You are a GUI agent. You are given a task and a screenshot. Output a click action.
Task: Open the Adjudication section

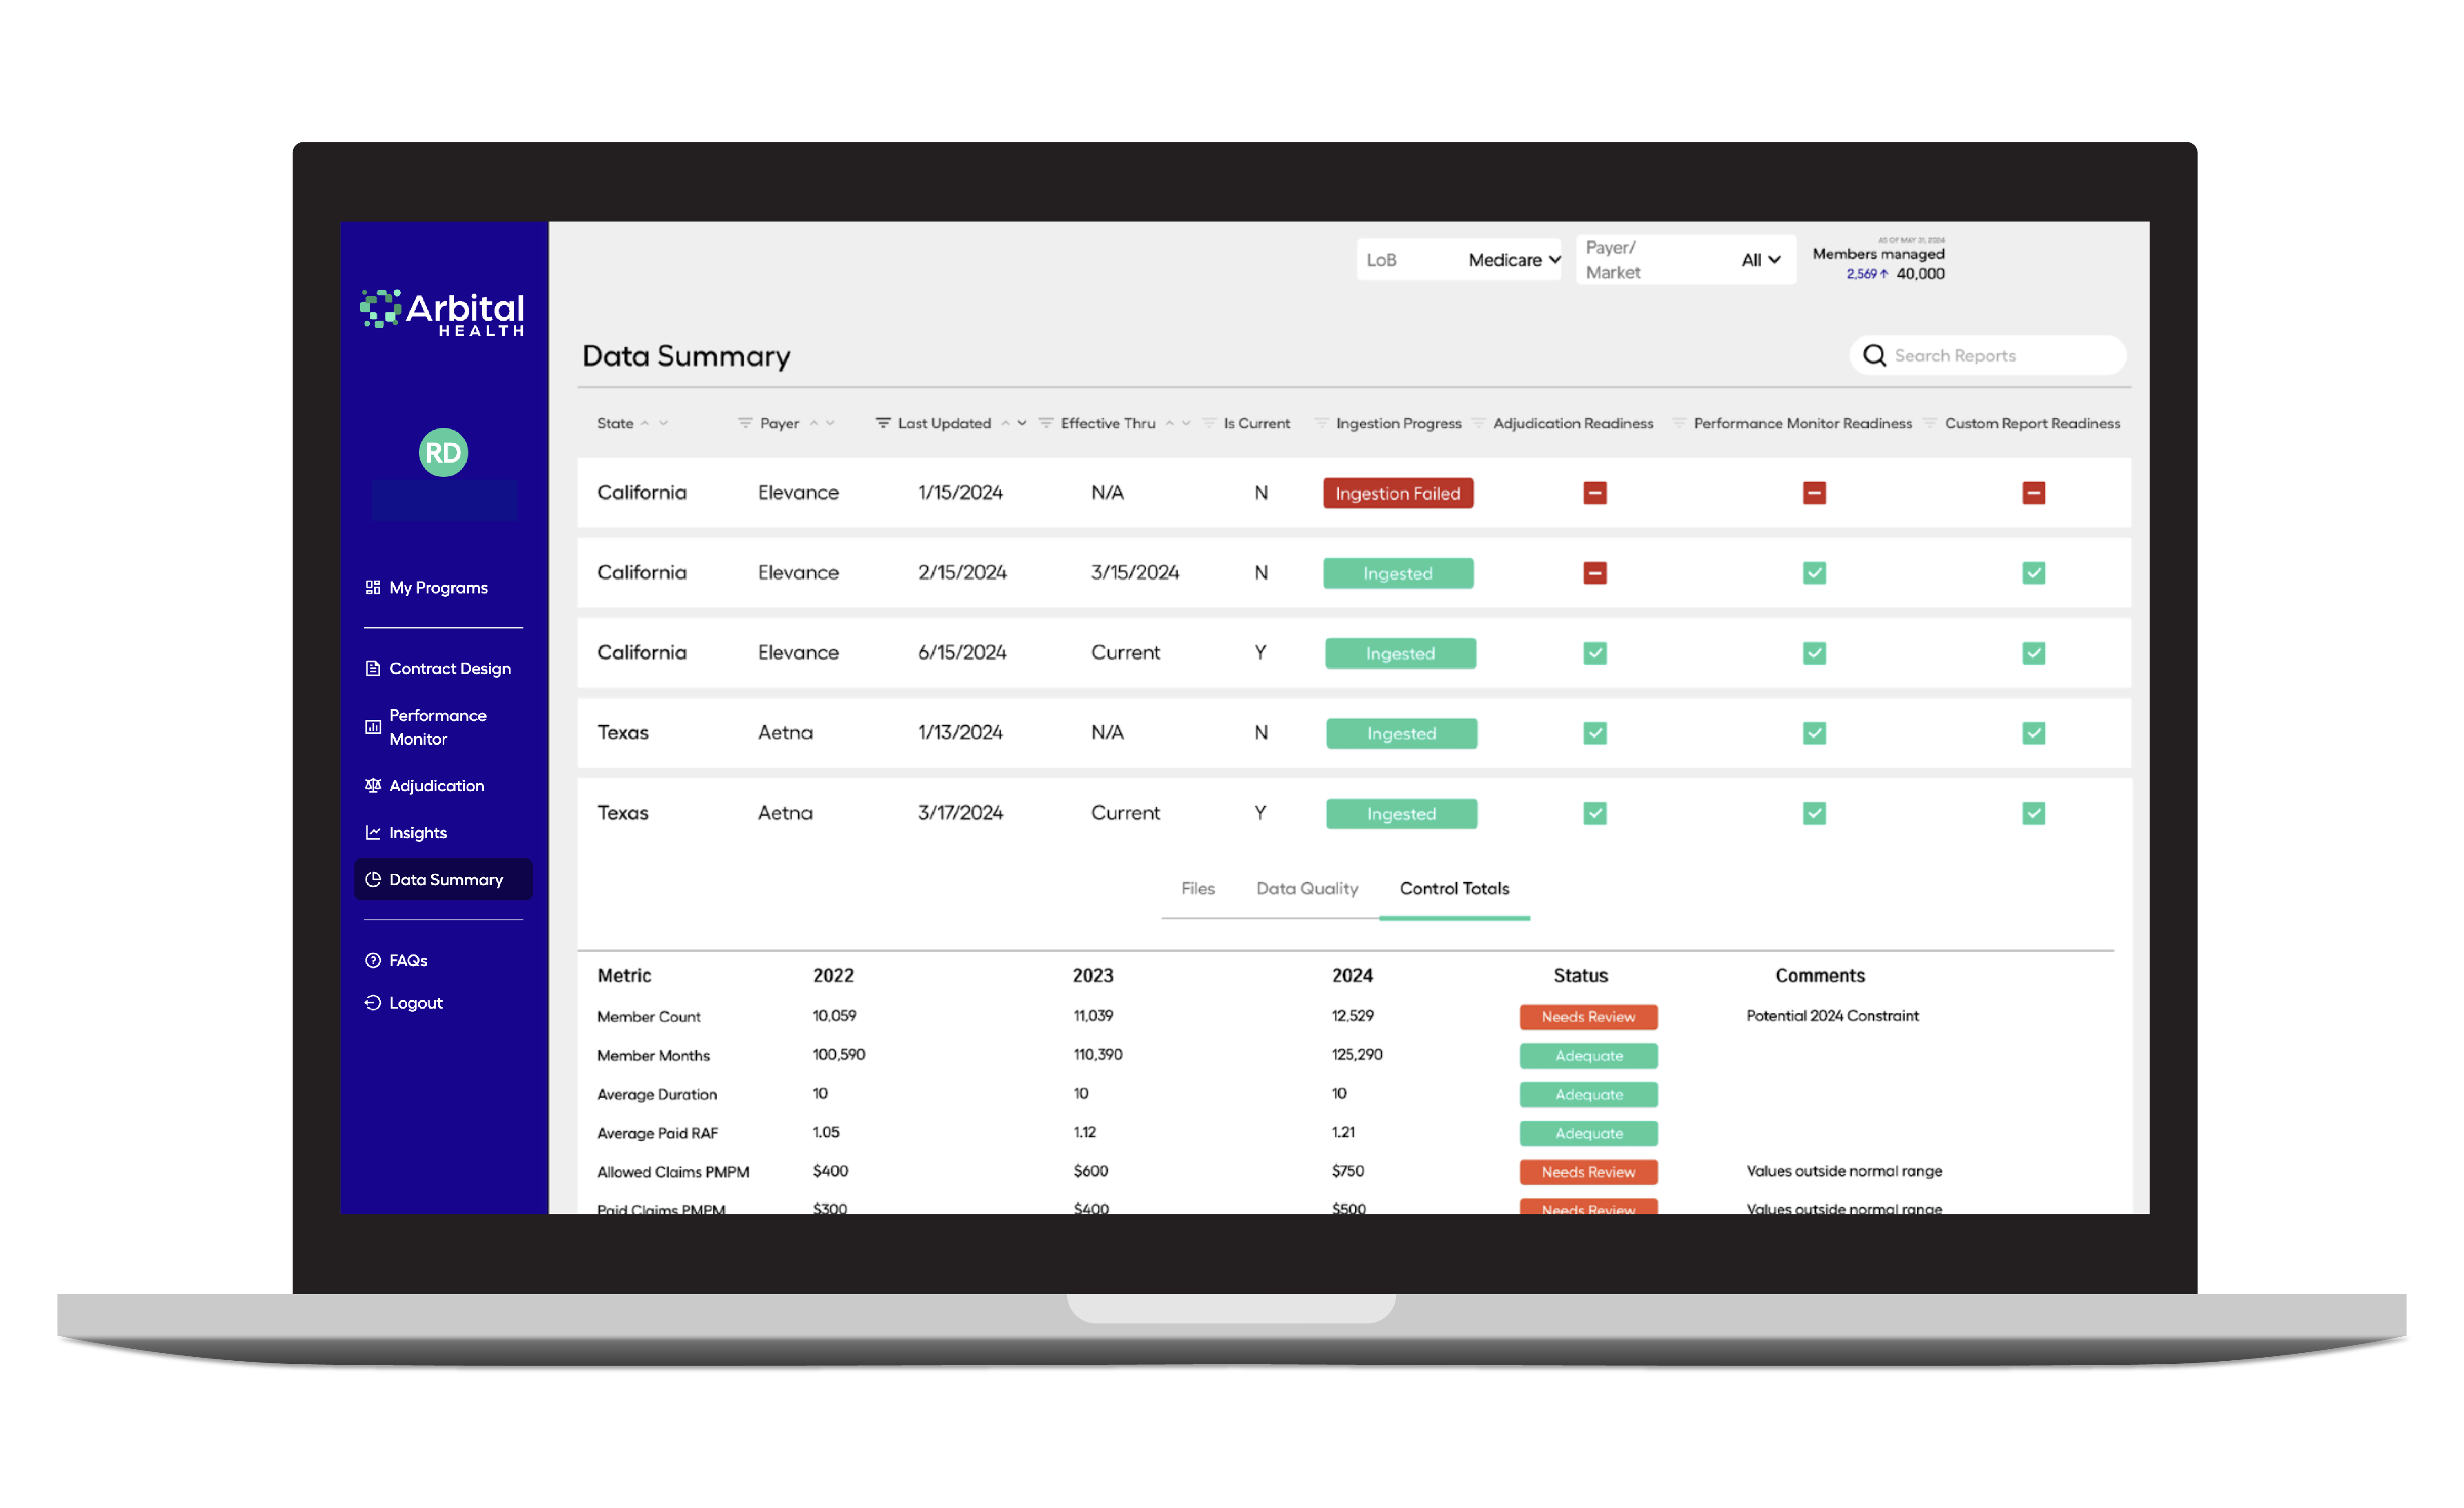tap(435, 783)
